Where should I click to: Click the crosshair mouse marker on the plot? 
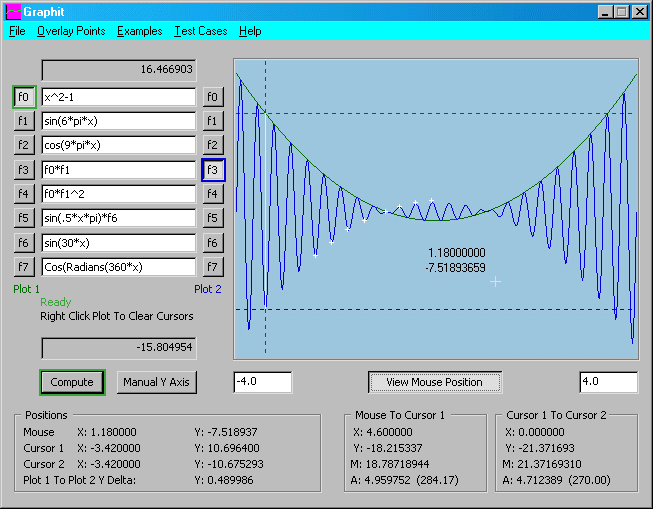(x=495, y=282)
